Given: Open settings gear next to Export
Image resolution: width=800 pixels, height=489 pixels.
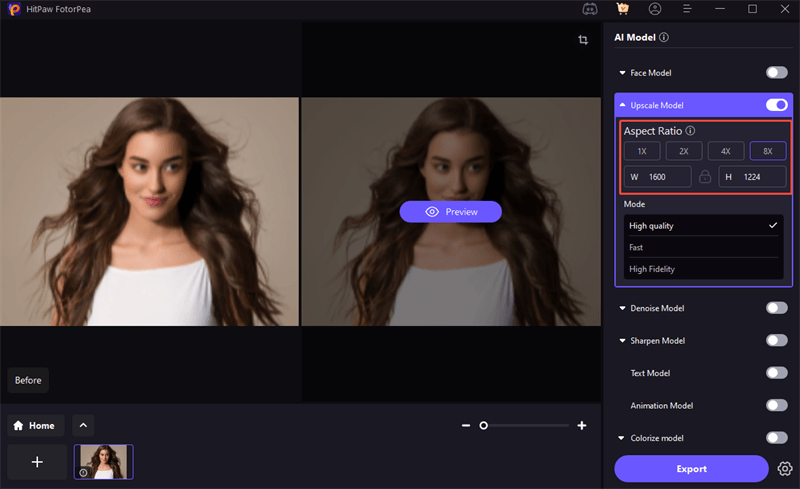Looking at the screenshot, I should click(785, 468).
